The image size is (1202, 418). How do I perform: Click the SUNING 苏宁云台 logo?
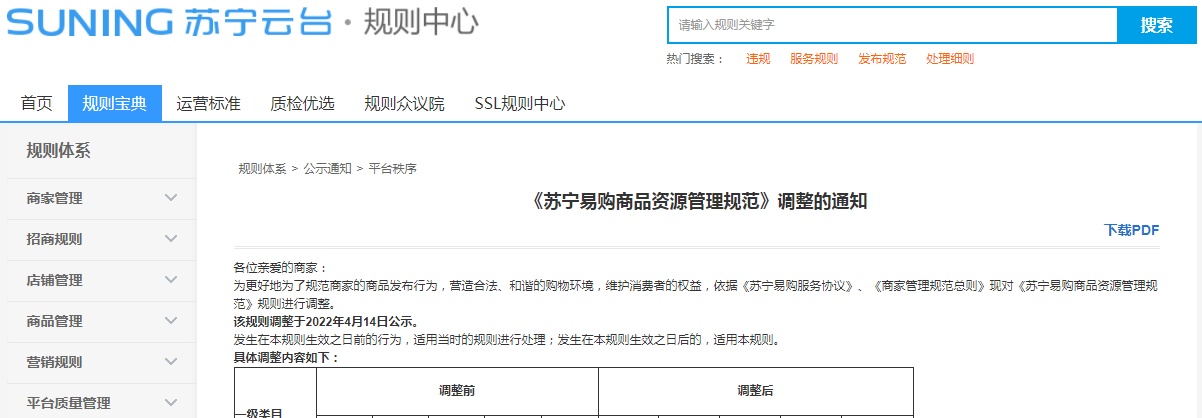click(168, 23)
